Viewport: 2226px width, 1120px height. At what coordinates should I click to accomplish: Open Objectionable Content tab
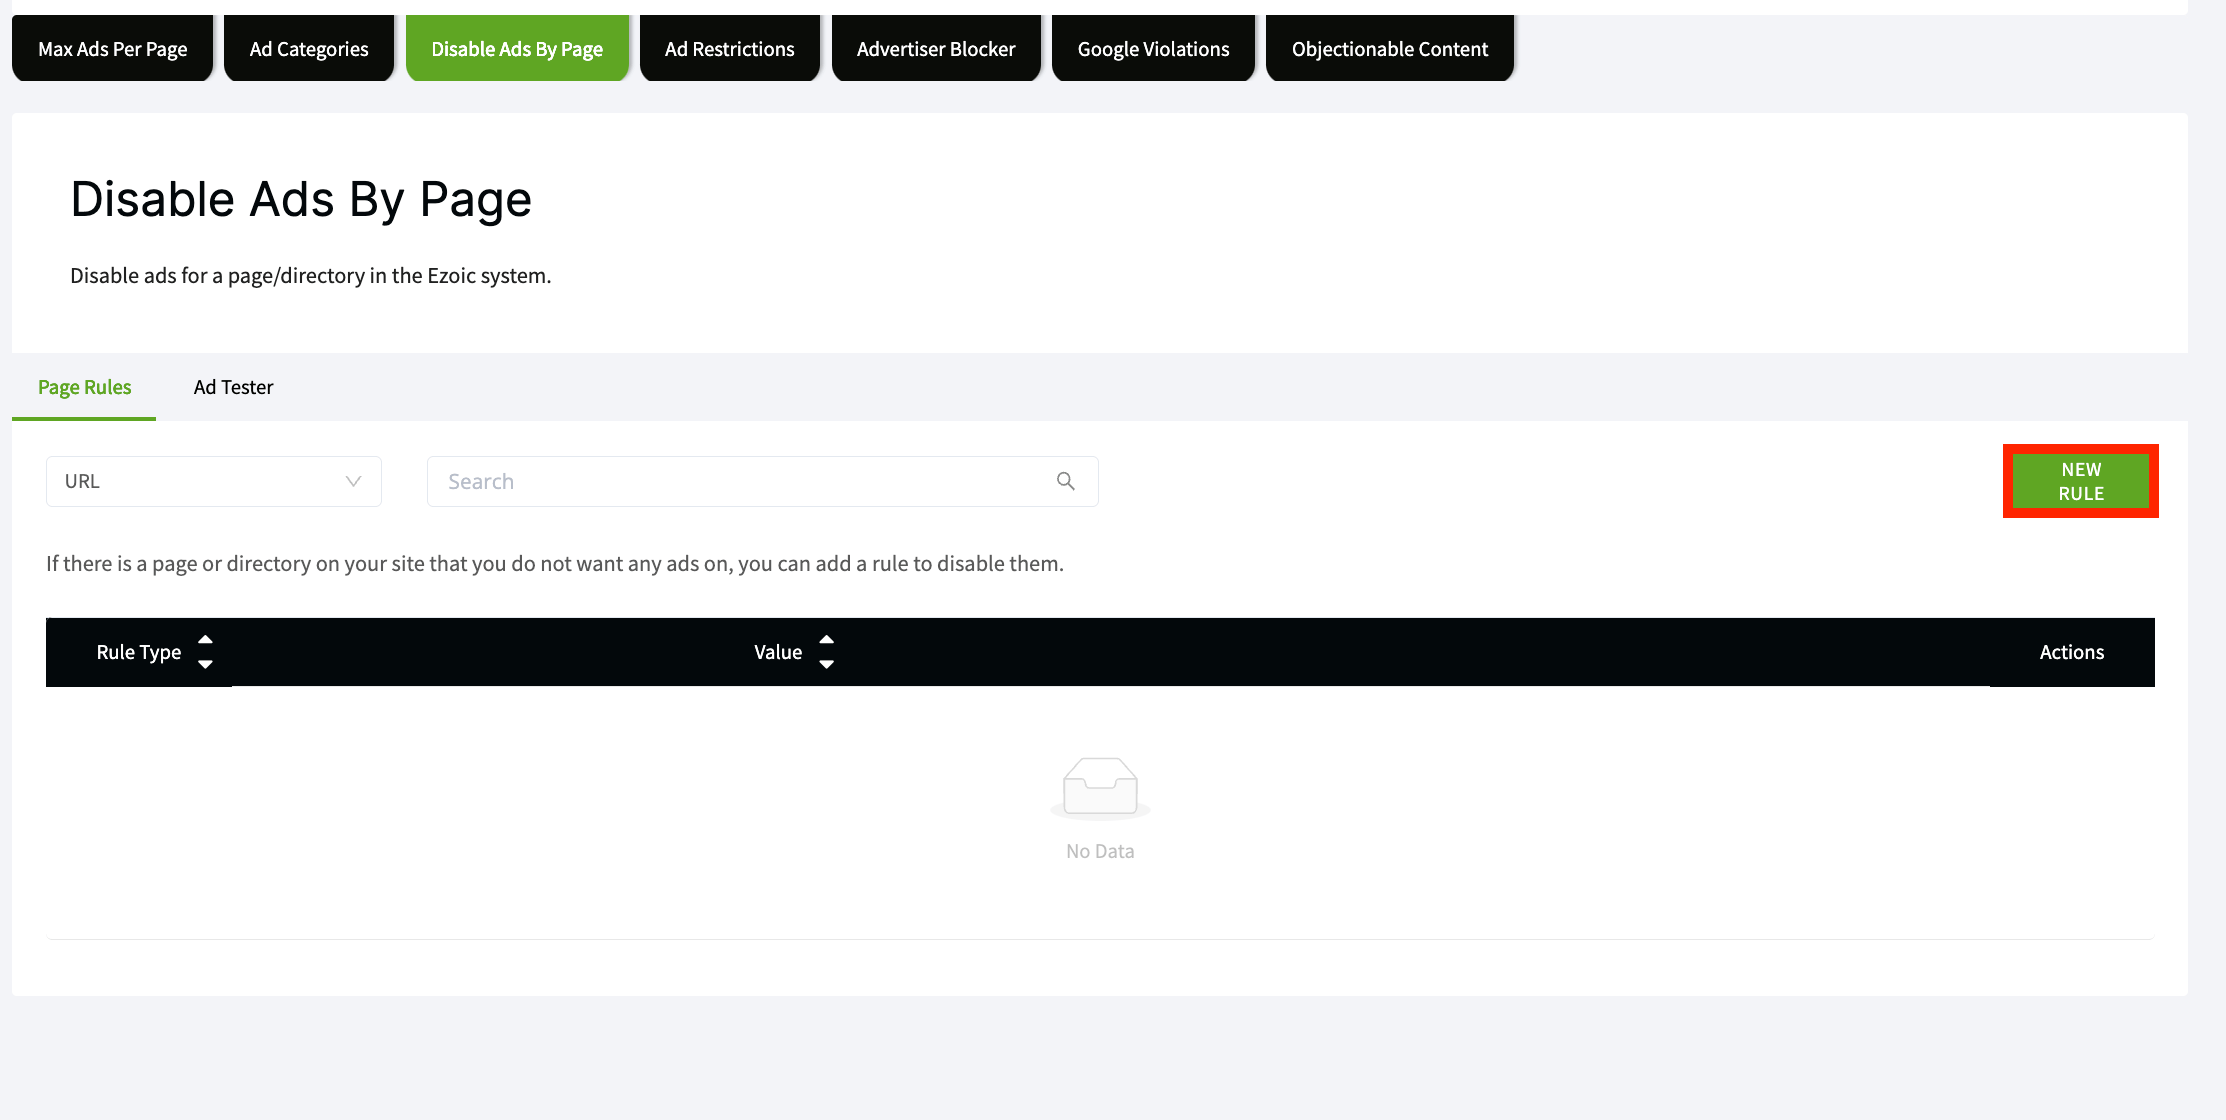1390,48
